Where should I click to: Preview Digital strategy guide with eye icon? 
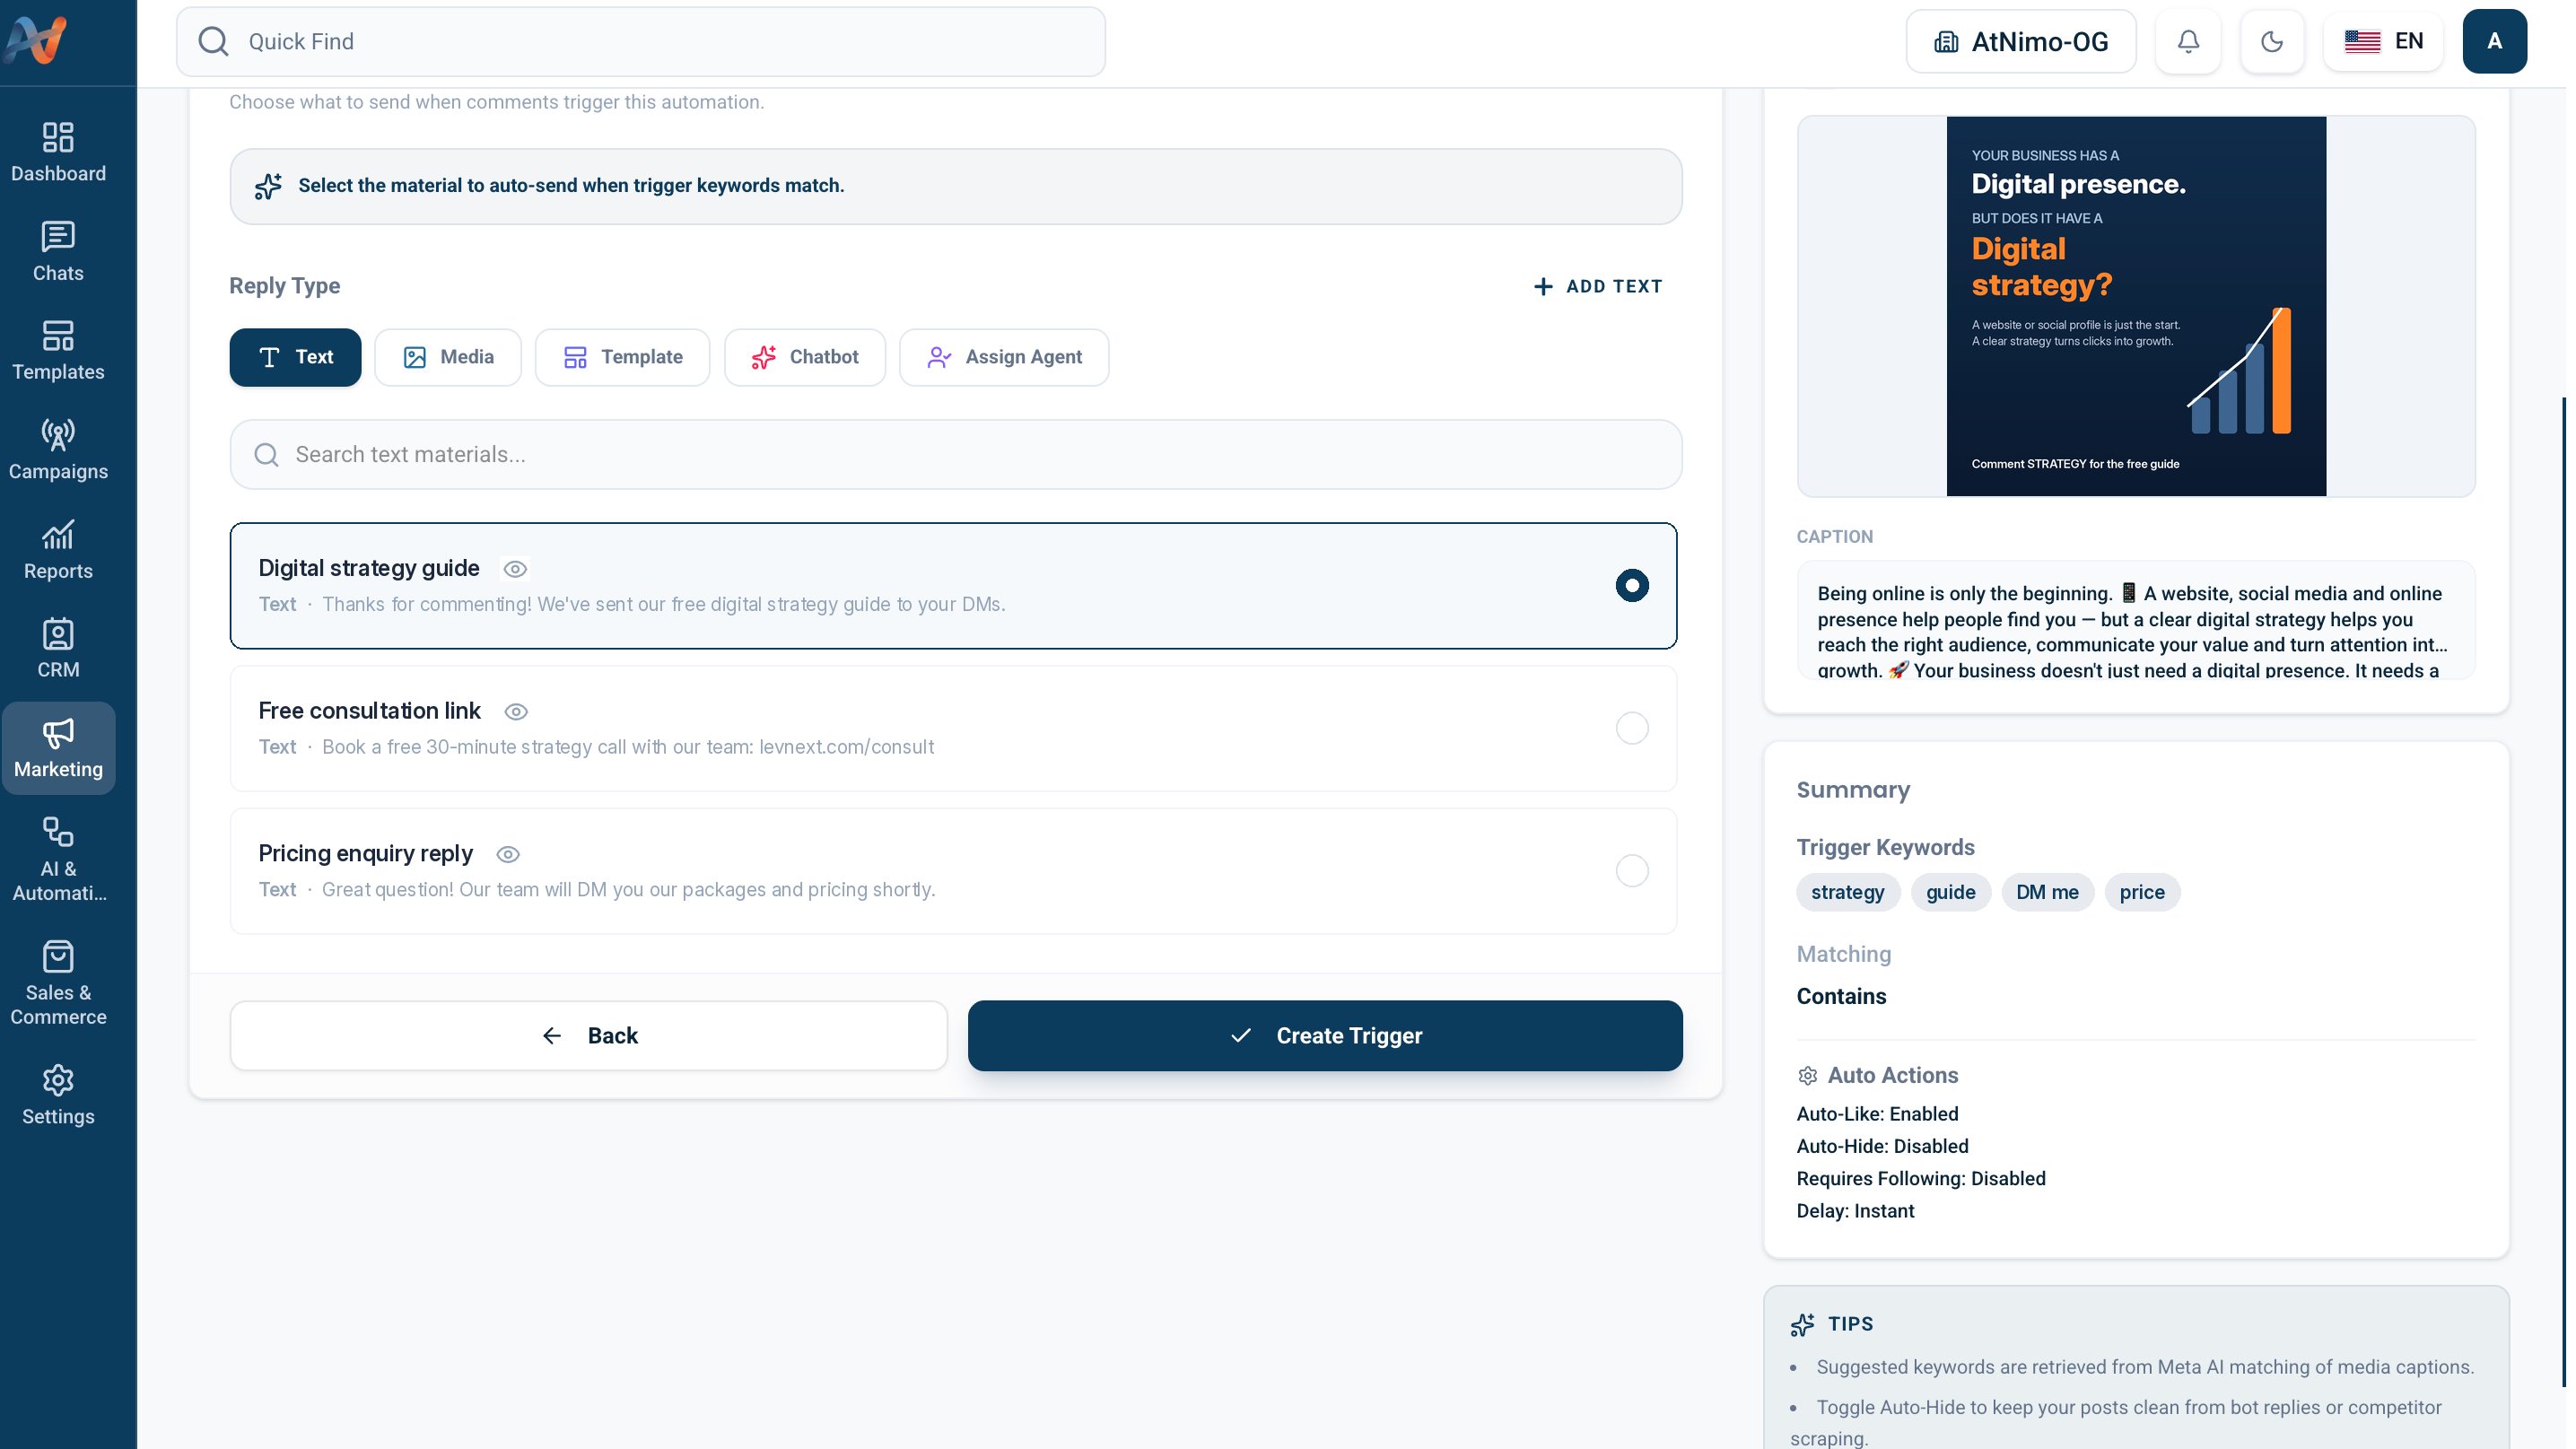click(515, 569)
